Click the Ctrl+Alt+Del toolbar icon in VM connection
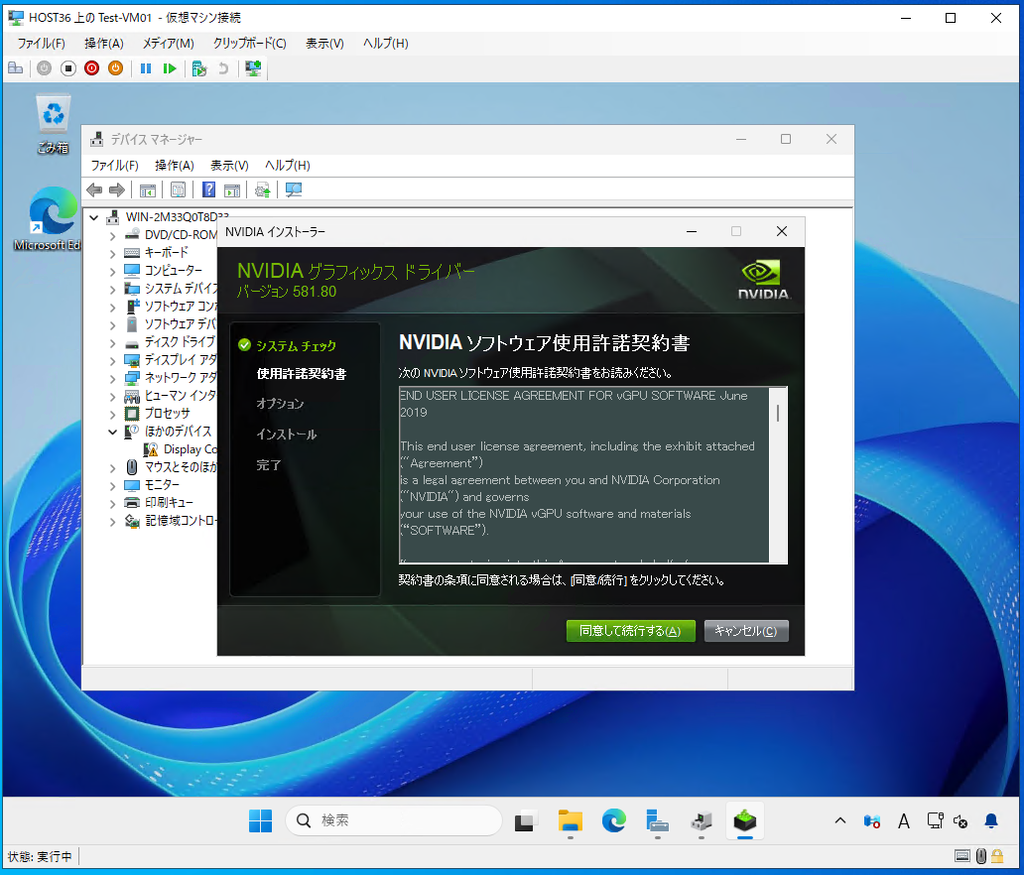The width and height of the screenshot is (1024, 875). (x=16, y=68)
